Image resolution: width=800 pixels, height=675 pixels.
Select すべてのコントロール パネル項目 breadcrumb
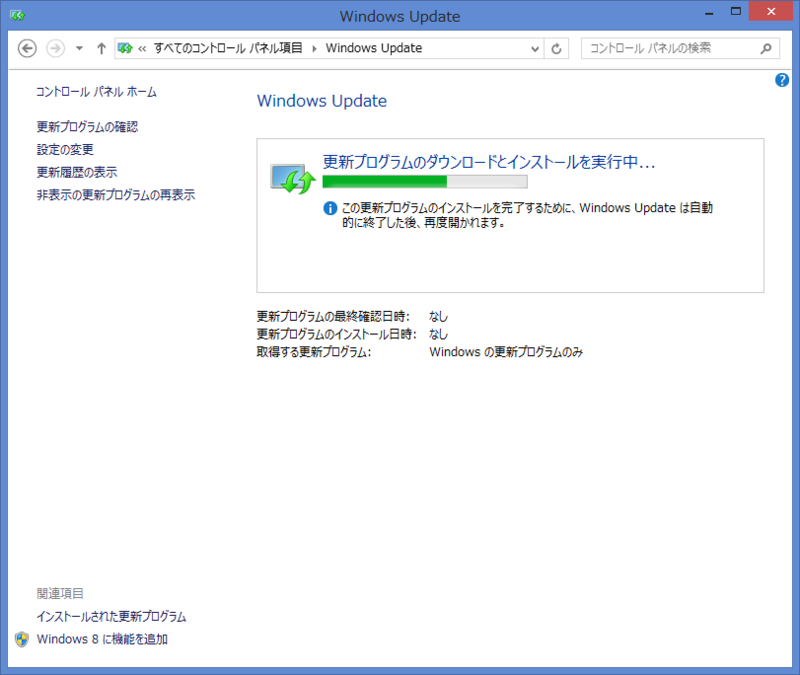click(228, 48)
